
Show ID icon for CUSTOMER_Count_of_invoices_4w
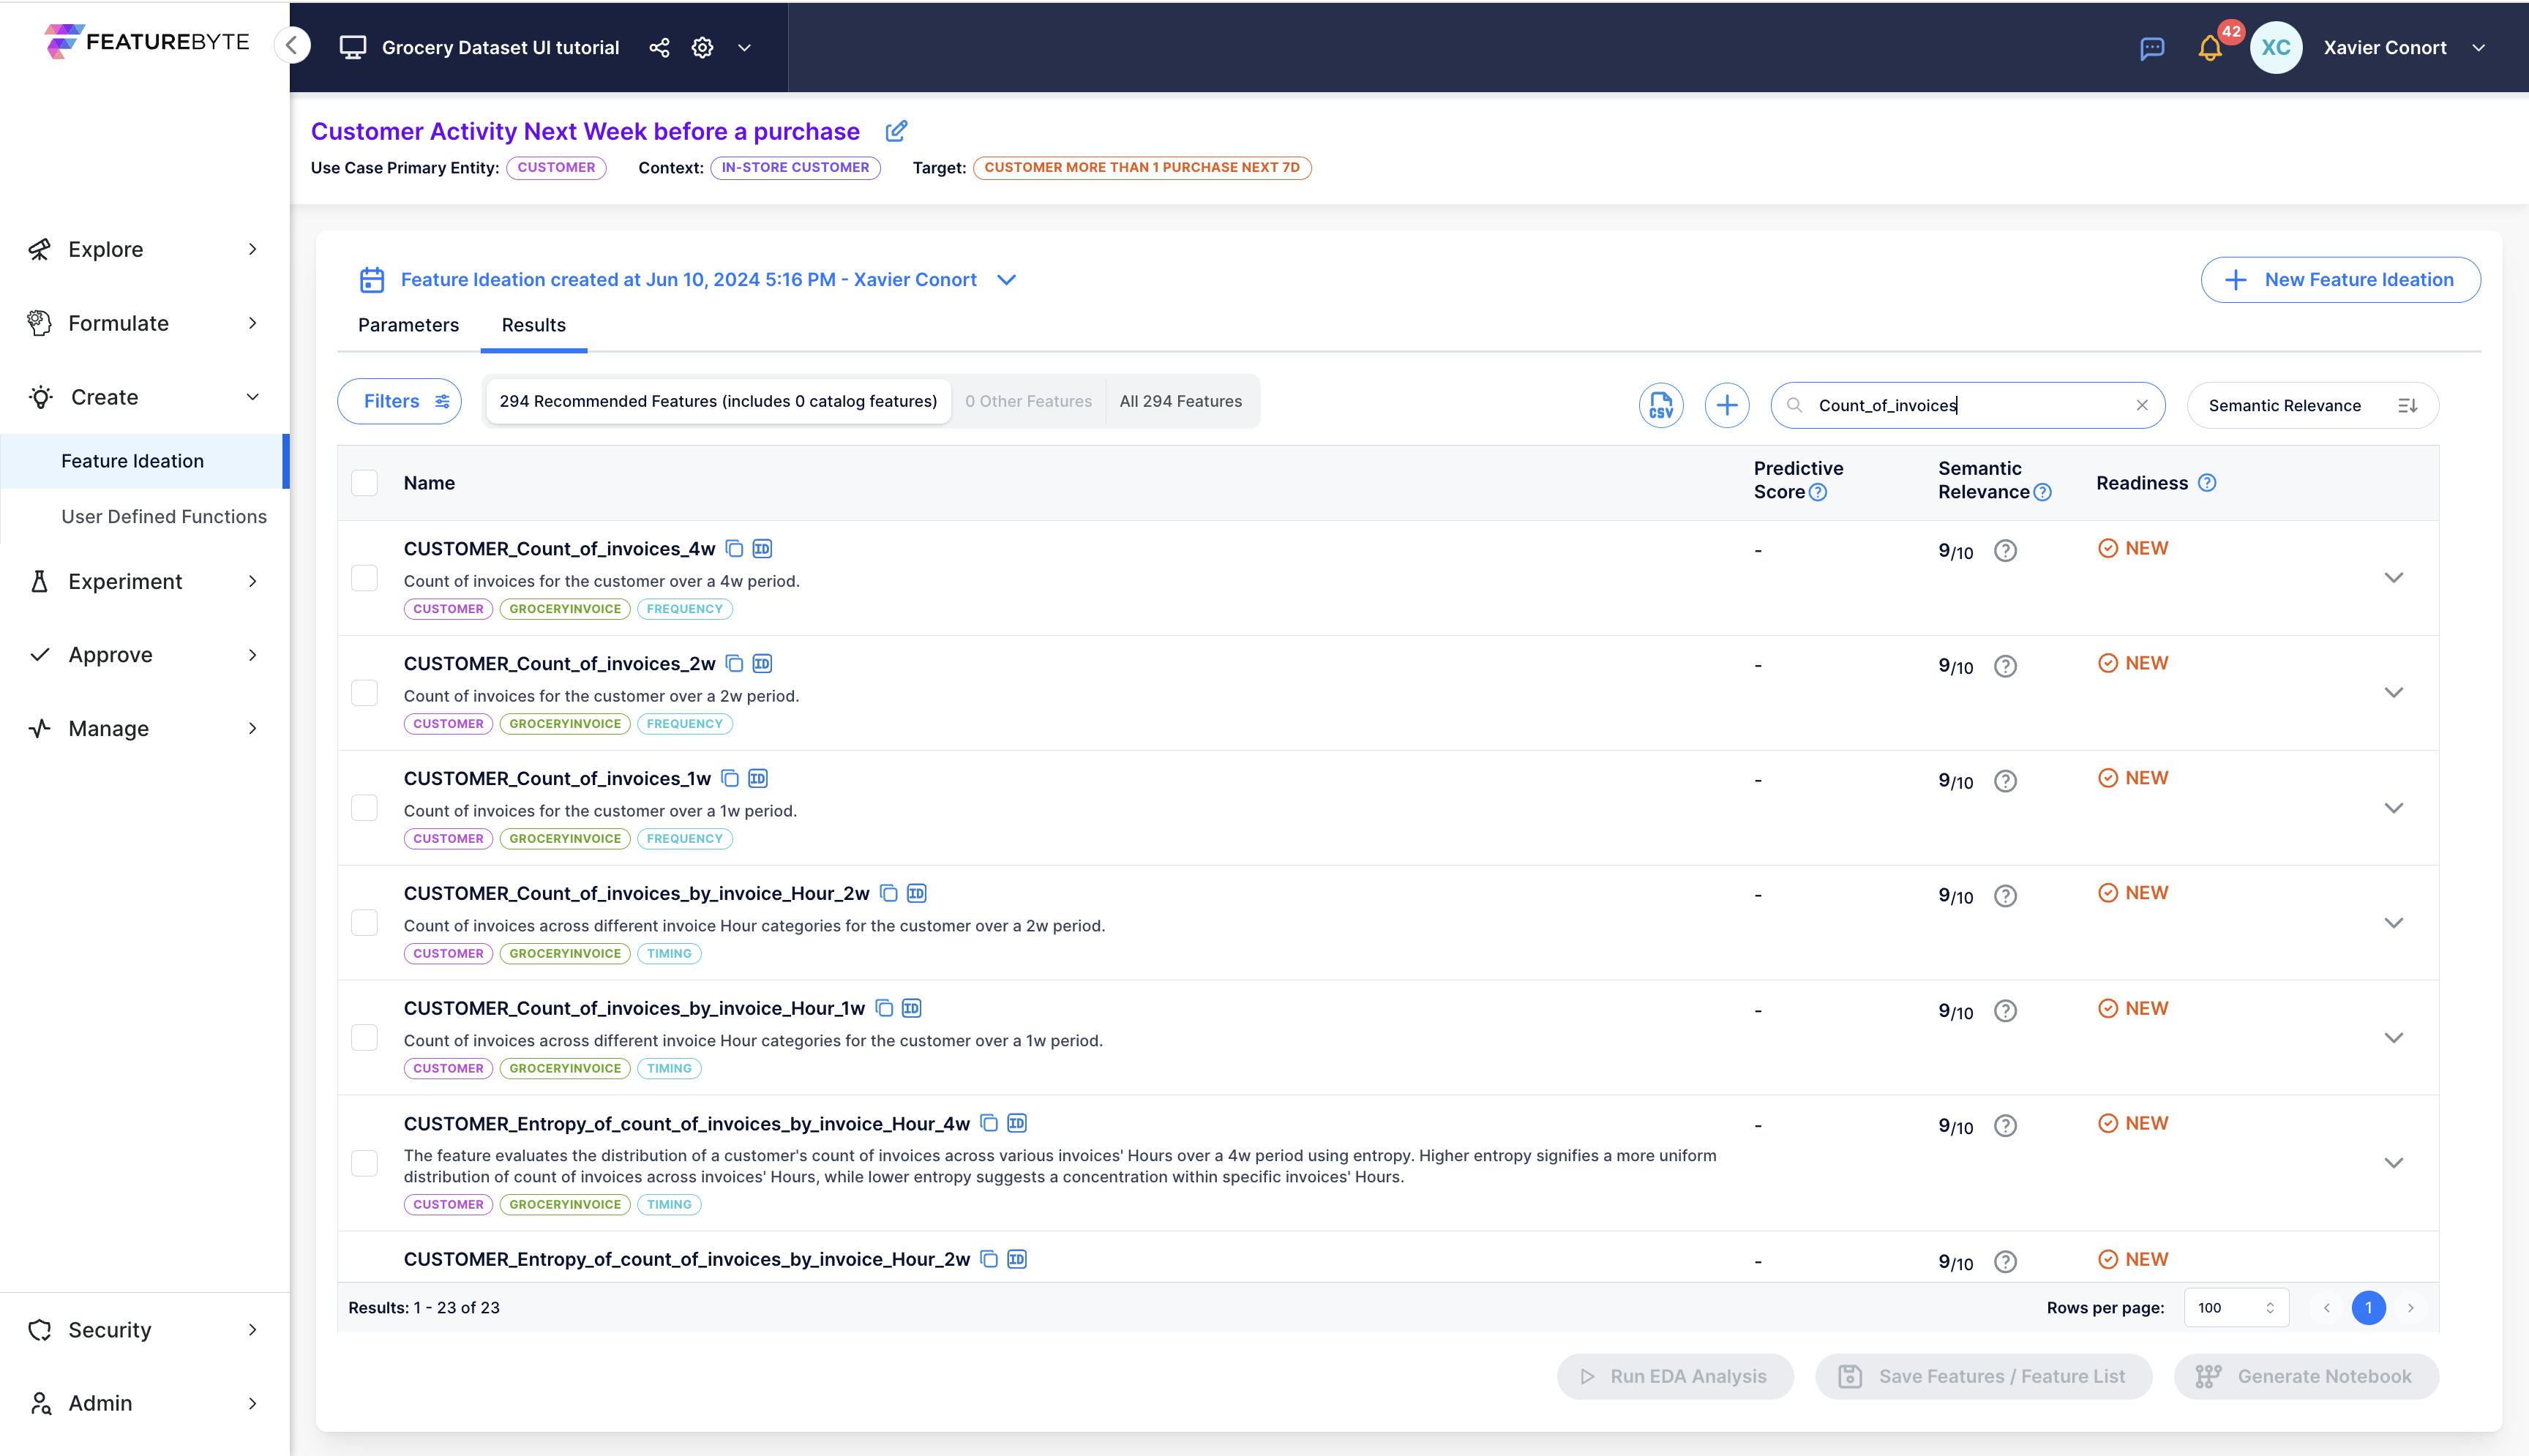[762, 548]
